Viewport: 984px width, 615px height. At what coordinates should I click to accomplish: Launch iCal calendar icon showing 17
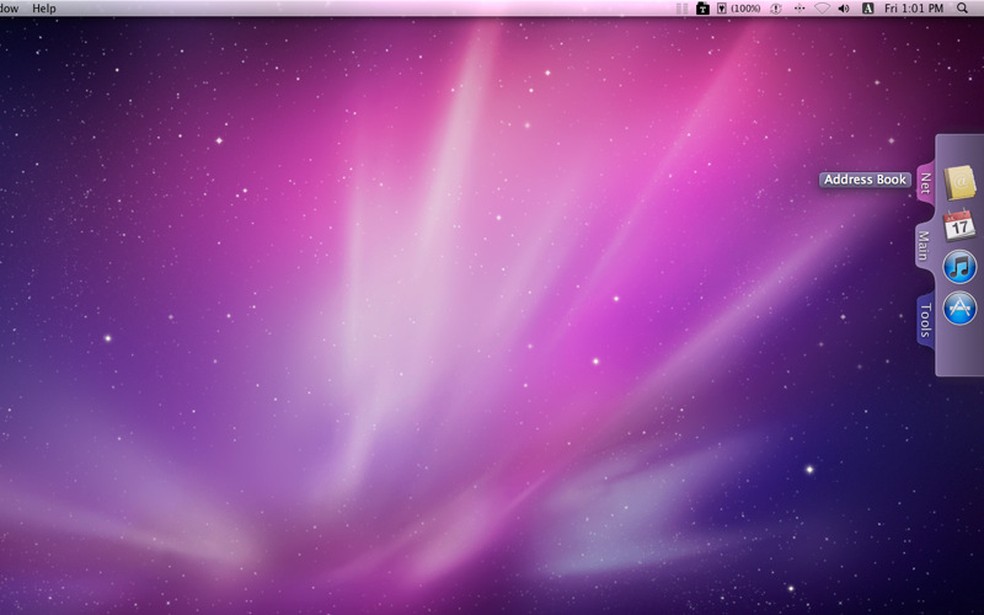tap(960, 225)
